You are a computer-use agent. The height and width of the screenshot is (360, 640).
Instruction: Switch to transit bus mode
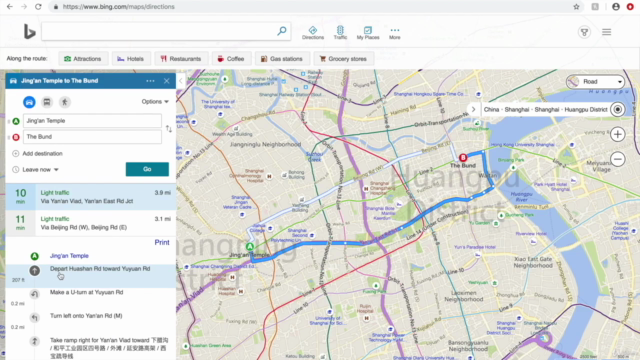pyautogui.click(x=47, y=102)
